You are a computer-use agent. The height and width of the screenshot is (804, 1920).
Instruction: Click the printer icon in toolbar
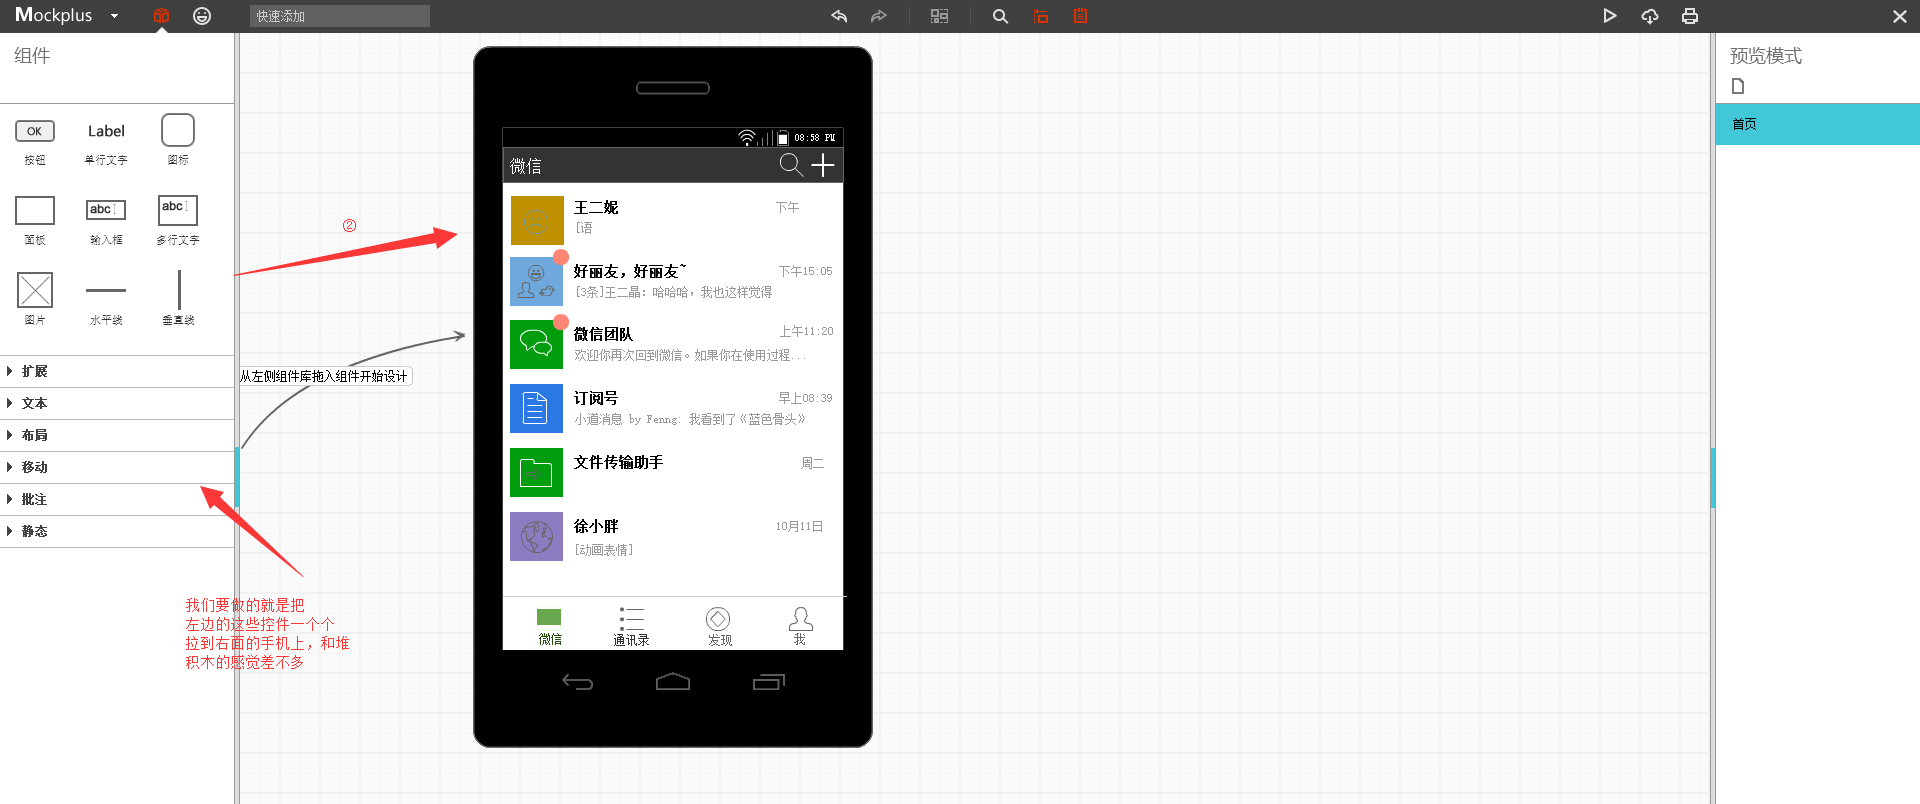tap(1689, 16)
